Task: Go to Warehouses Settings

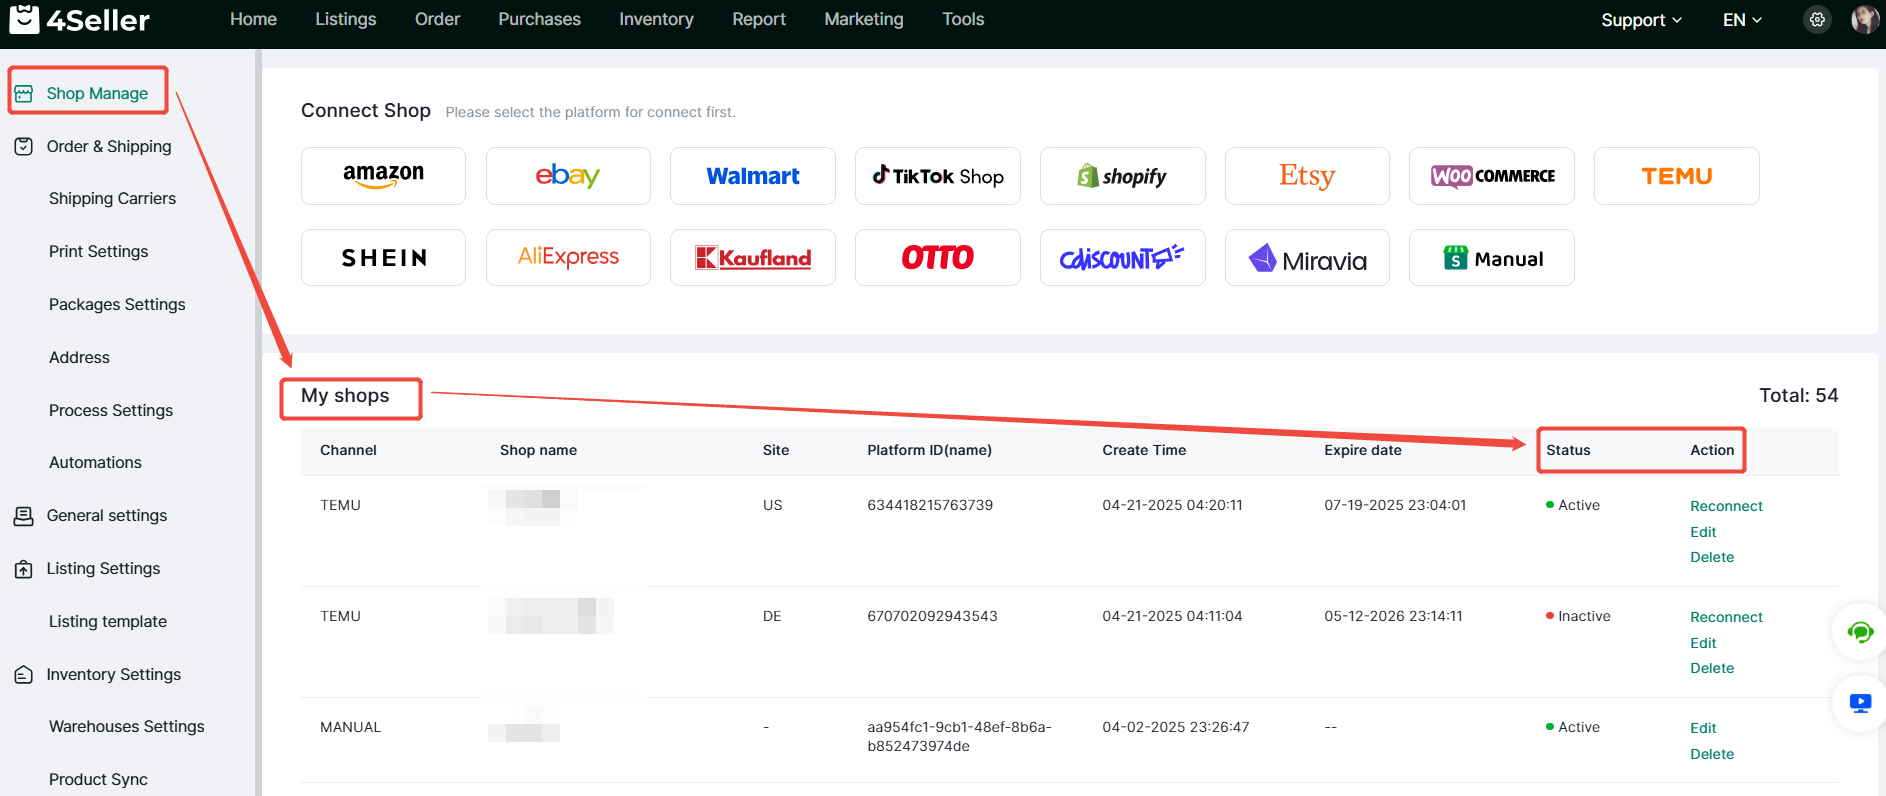Action: (x=126, y=727)
